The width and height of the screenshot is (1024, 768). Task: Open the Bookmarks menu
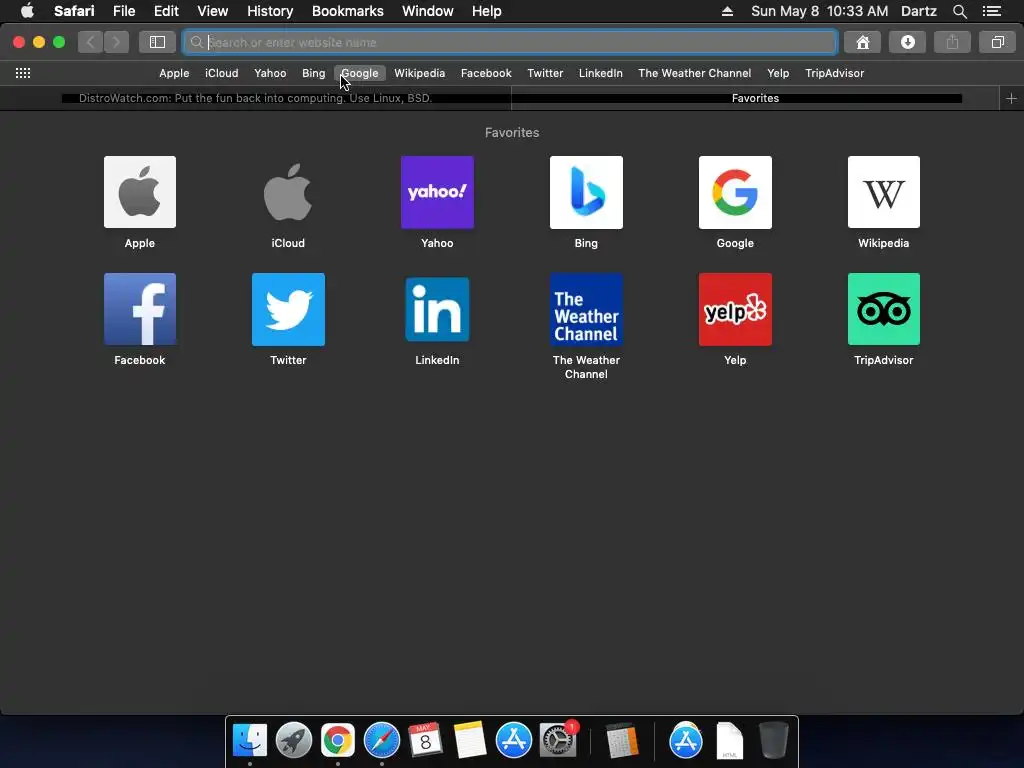click(347, 11)
